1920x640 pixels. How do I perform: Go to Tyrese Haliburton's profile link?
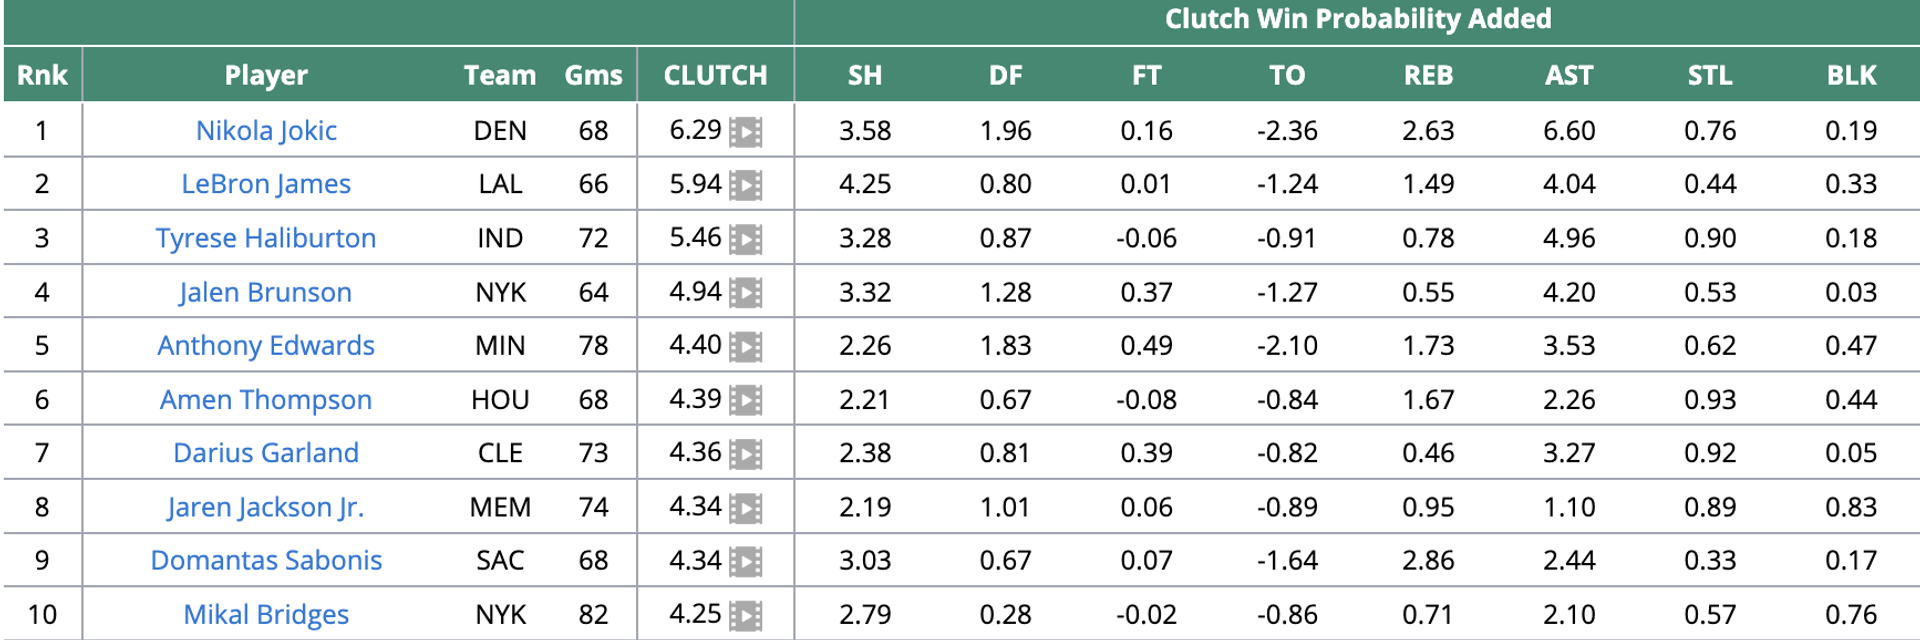(x=266, y=238)
